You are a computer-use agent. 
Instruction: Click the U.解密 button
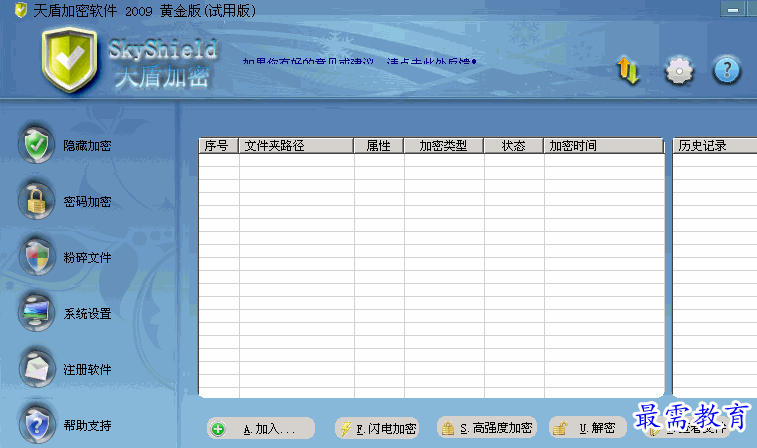tap(588, 428)
